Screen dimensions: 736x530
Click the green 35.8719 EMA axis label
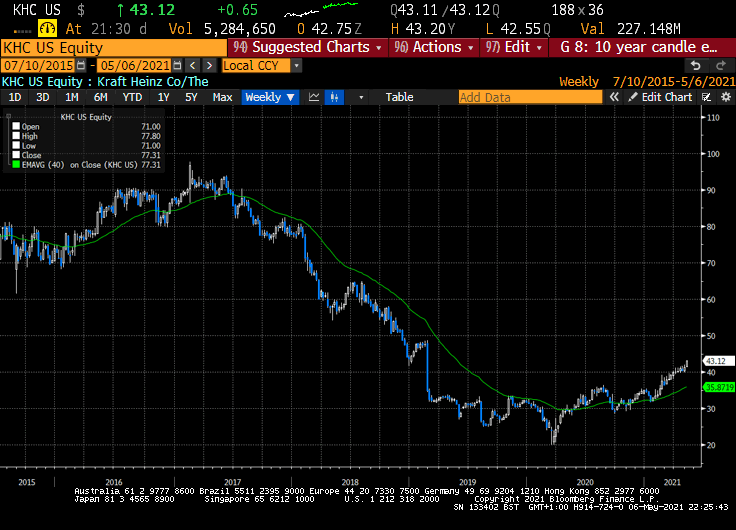click(x=719, y=387)
